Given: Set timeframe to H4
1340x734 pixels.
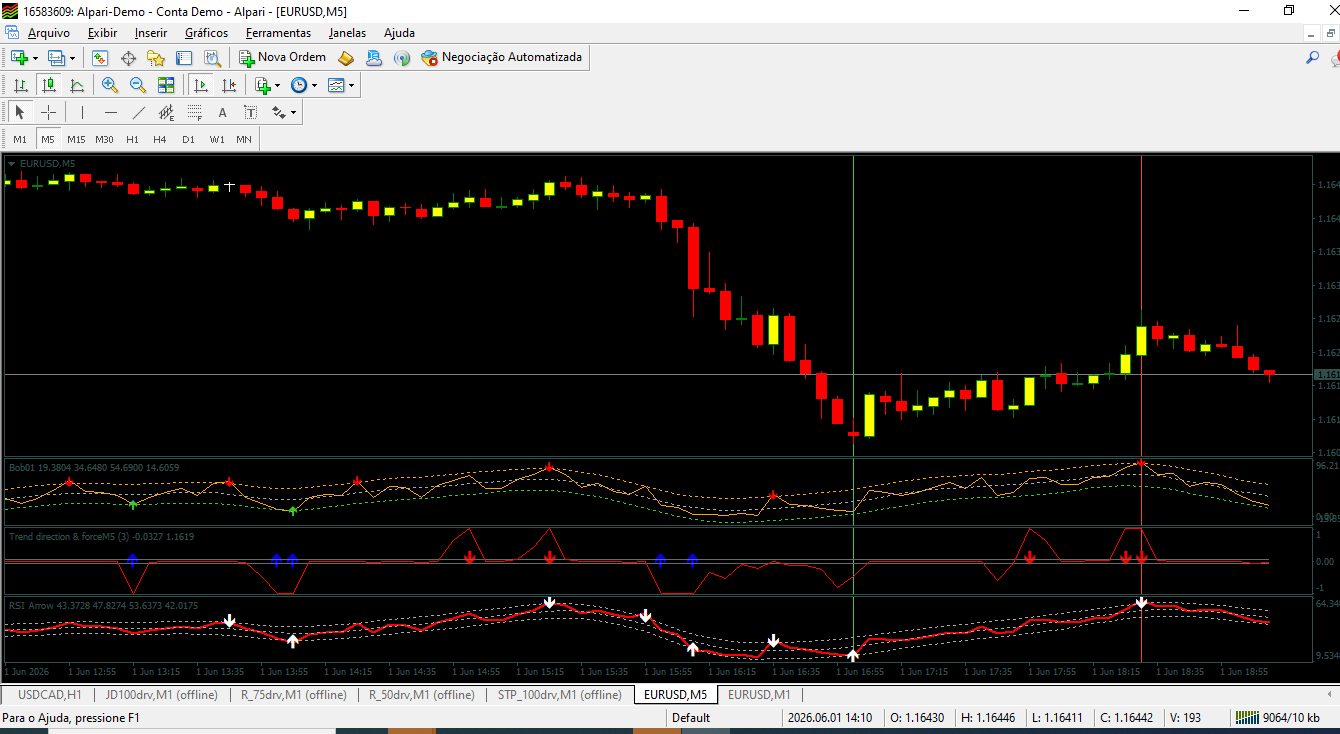Looking at the screenshot, I should pos(160,139).
